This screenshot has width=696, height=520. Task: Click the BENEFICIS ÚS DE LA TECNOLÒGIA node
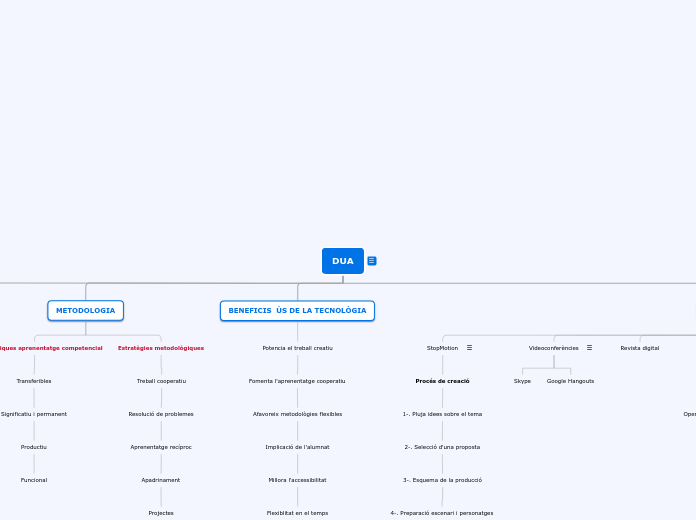click(297, 311)
